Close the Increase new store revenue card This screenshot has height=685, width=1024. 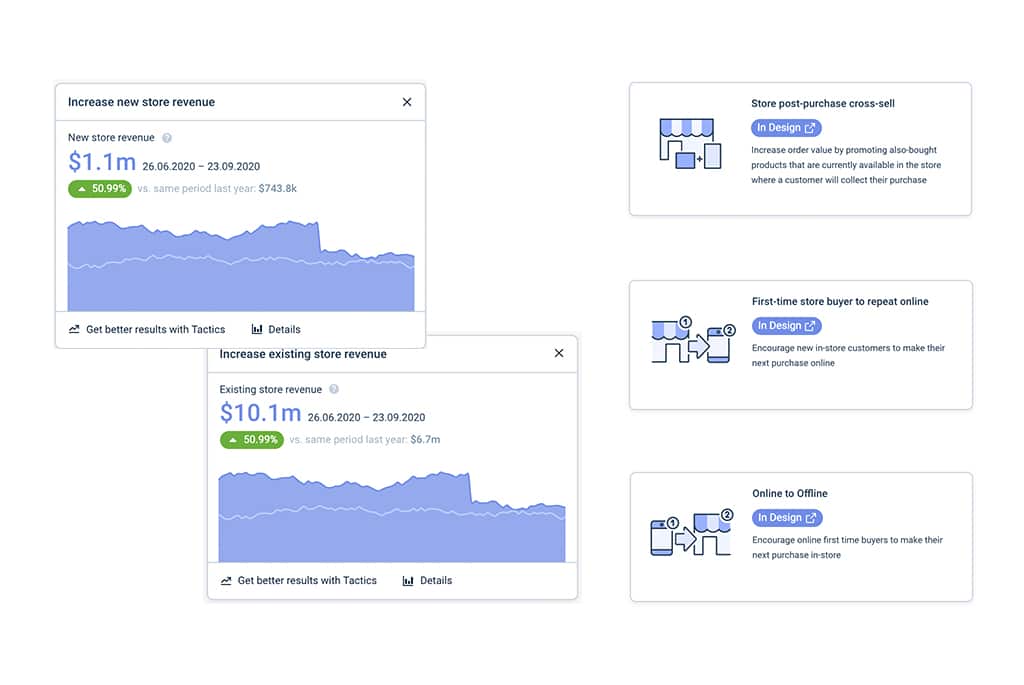[407, 102]
